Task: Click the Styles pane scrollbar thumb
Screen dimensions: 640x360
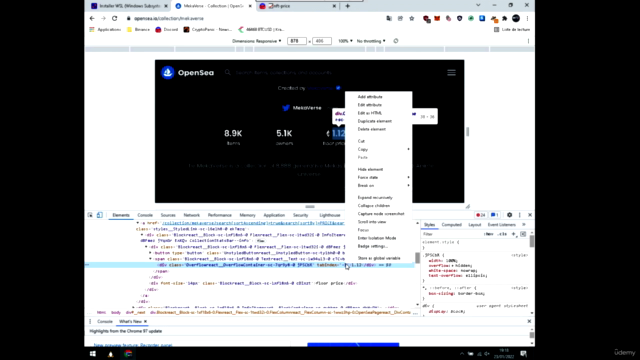Action: [531, 241]
